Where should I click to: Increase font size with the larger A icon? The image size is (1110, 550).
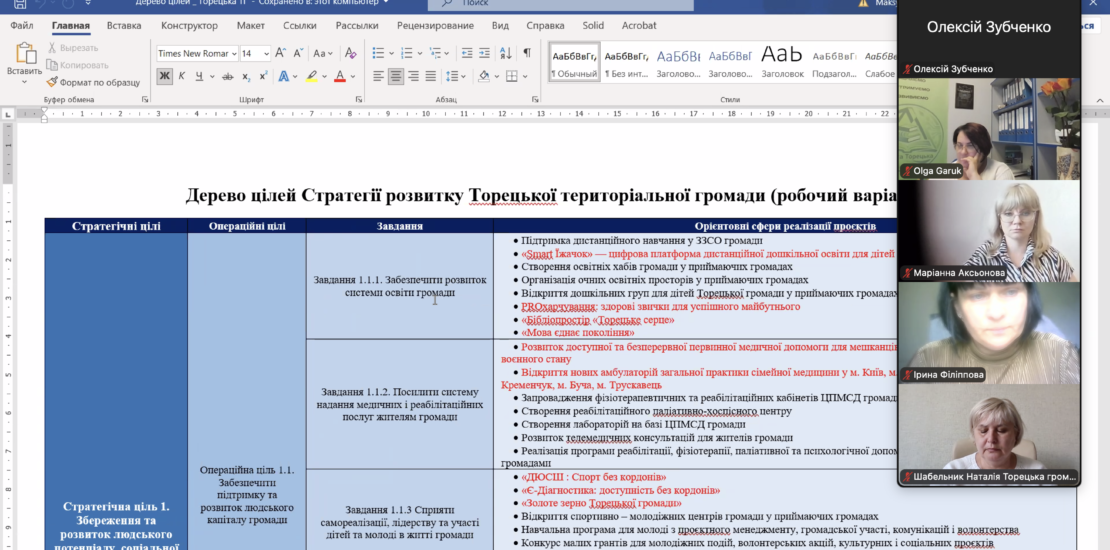coord(280,53)
